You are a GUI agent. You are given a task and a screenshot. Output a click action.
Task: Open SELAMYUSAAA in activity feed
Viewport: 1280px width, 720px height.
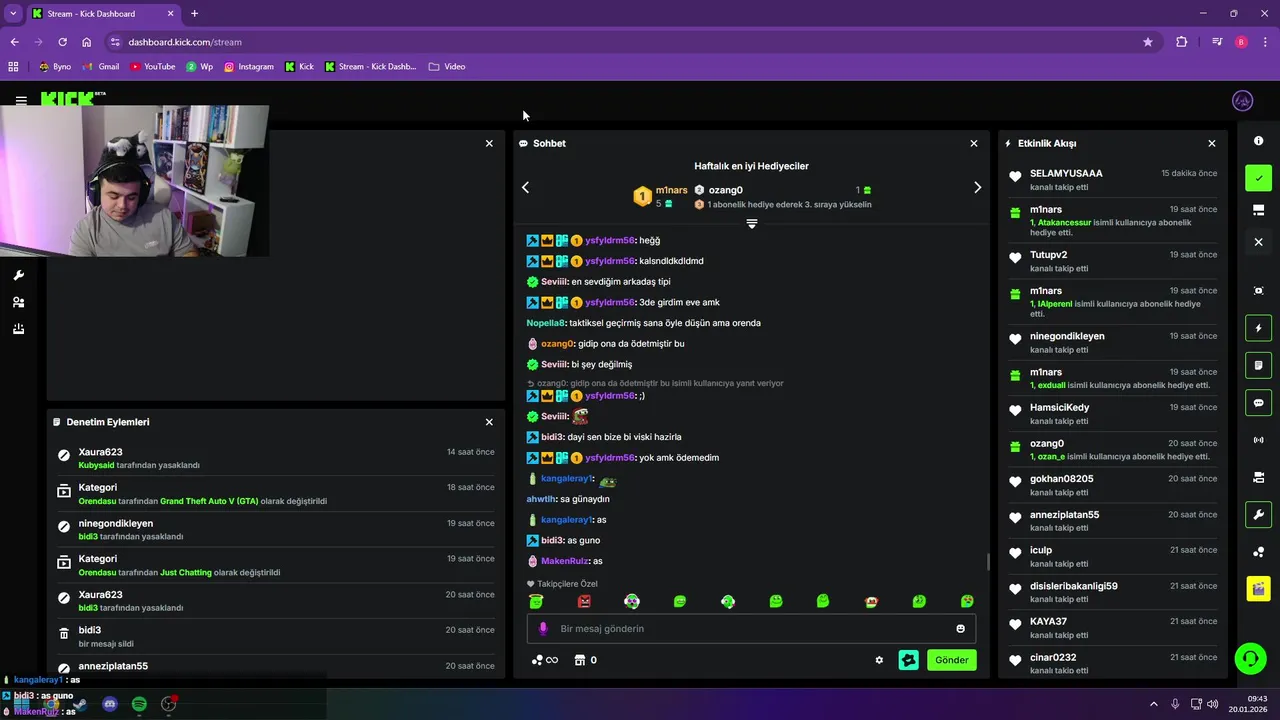point(1066,173)
